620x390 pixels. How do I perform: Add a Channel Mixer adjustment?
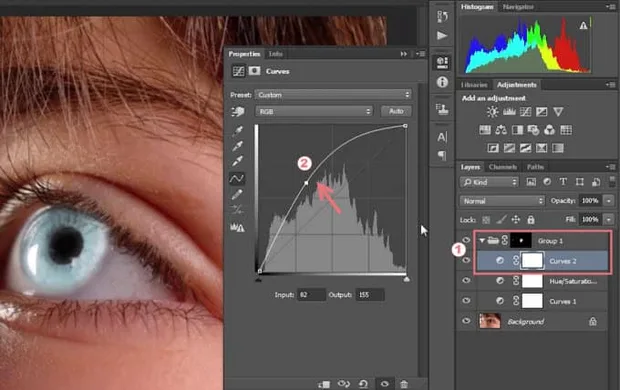[x=550, y=130]
